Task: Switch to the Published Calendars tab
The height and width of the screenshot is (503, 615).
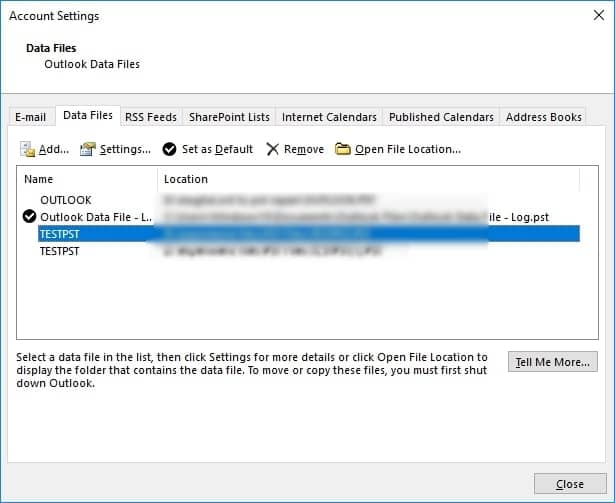Action: pos(441,117)
